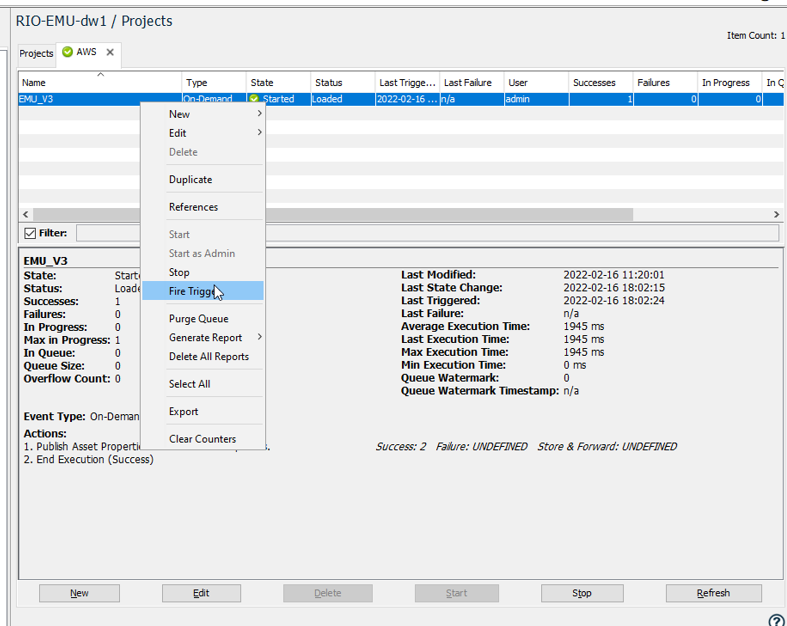The height and width of the screenshot is (626, 787).
Task: Sort by Last Triggered column header
Action: click(x=407, y=82)
